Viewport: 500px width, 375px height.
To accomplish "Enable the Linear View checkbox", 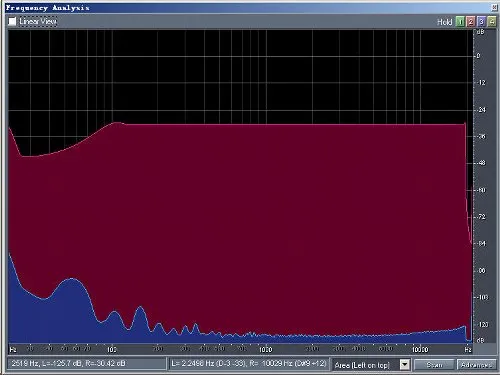I will (12, 22).
